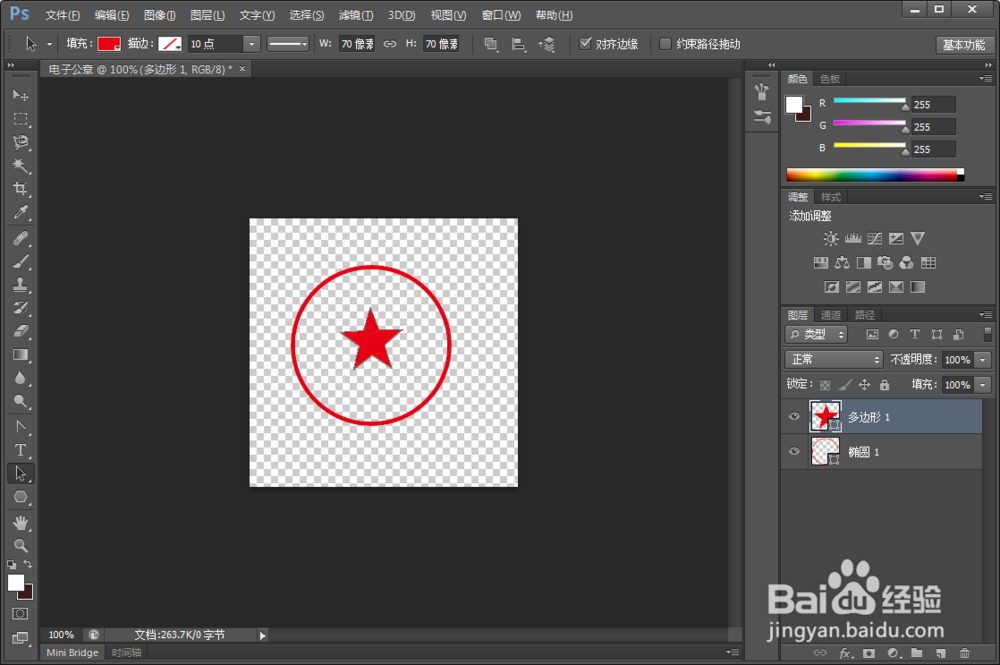
Task: Select the Clone Stamp tool
Action: coord(20,284)
